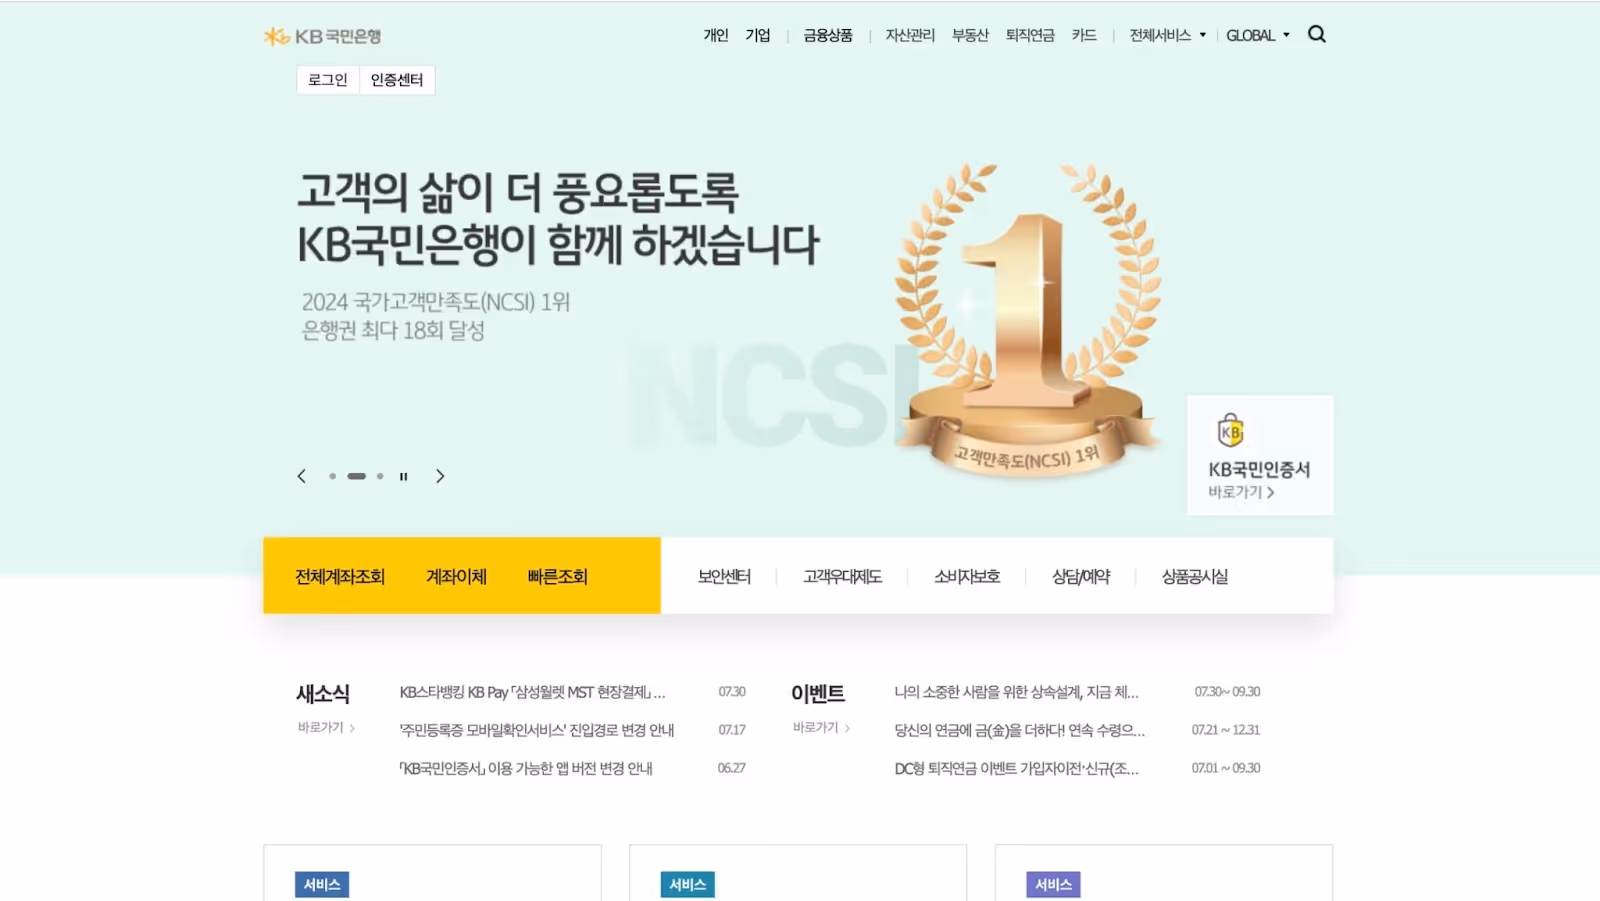Click the gold number 1 trophy image
The height and width of the screenshot is (901, 1600).
[x=1028, y=320]
